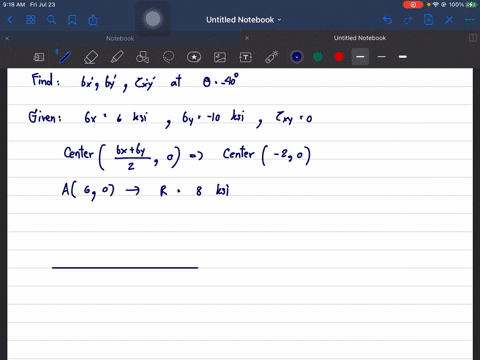Tap the handwritten Center (-2, 0)
Viewport: 480px width, 360px height.
267,155
